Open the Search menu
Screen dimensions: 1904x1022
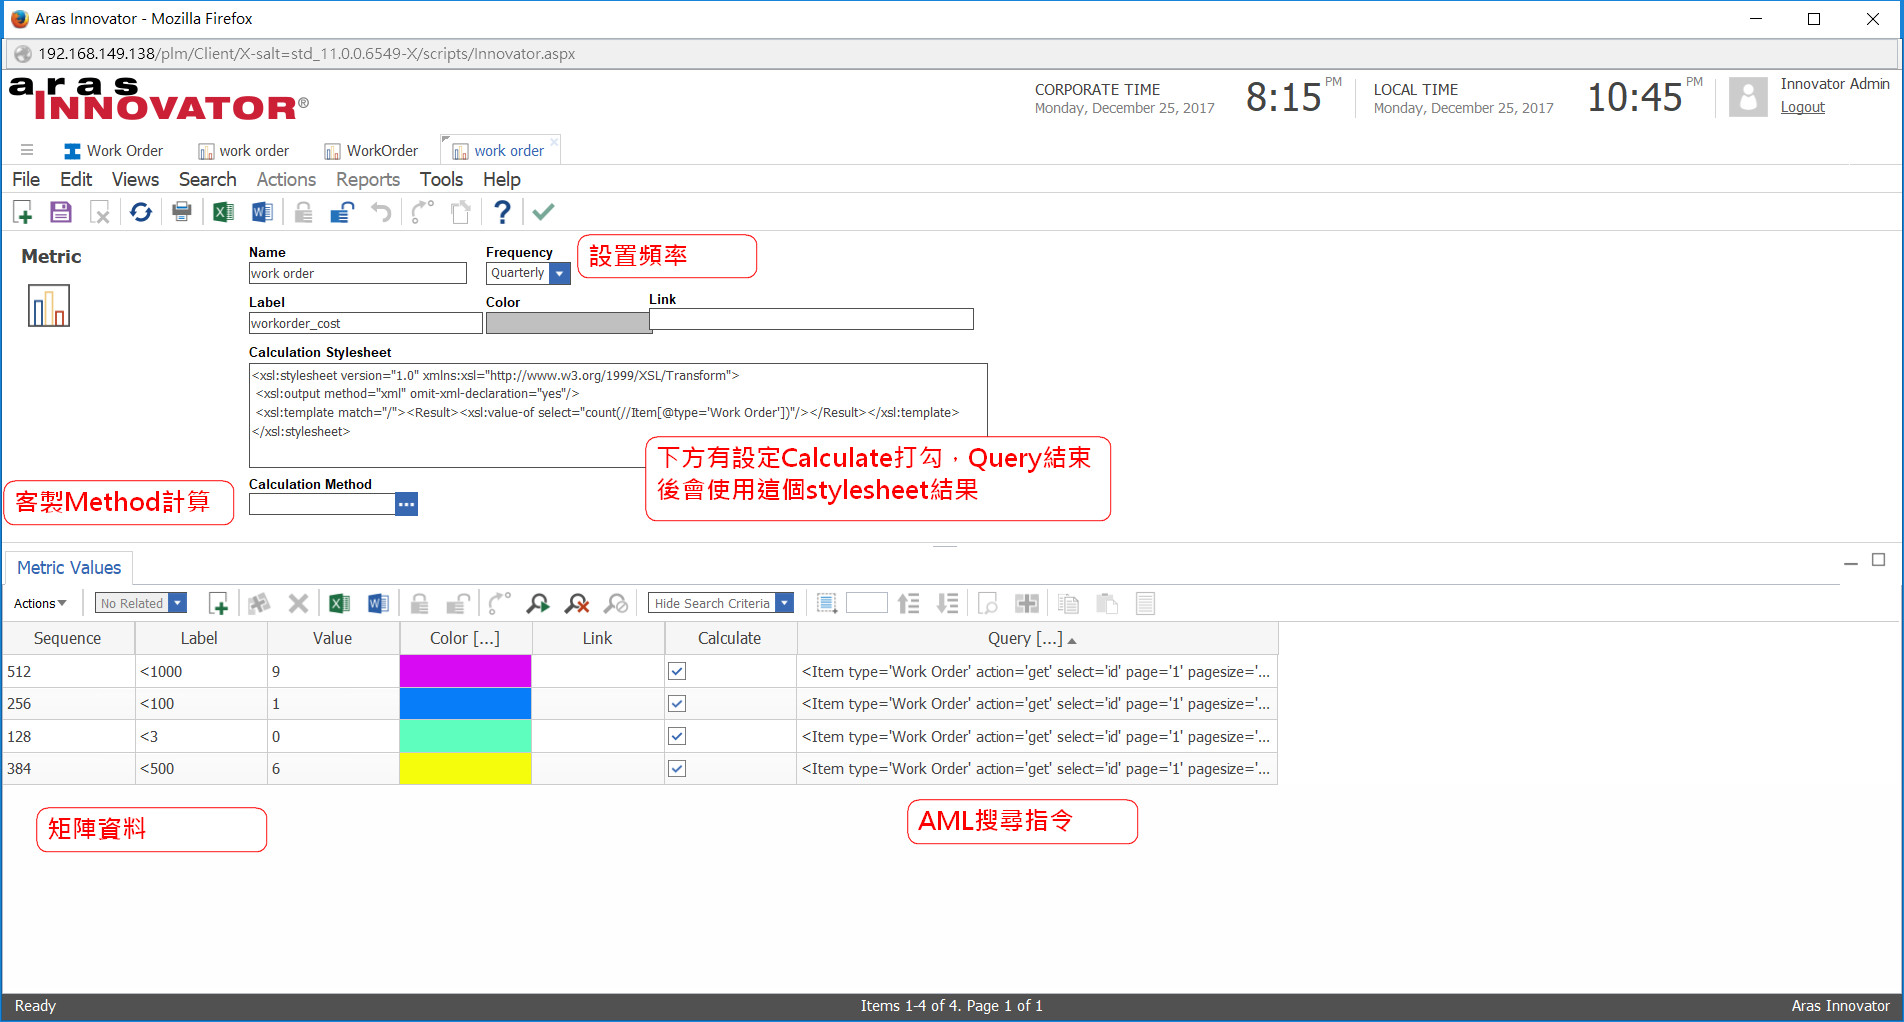click(x=207, y=179)
